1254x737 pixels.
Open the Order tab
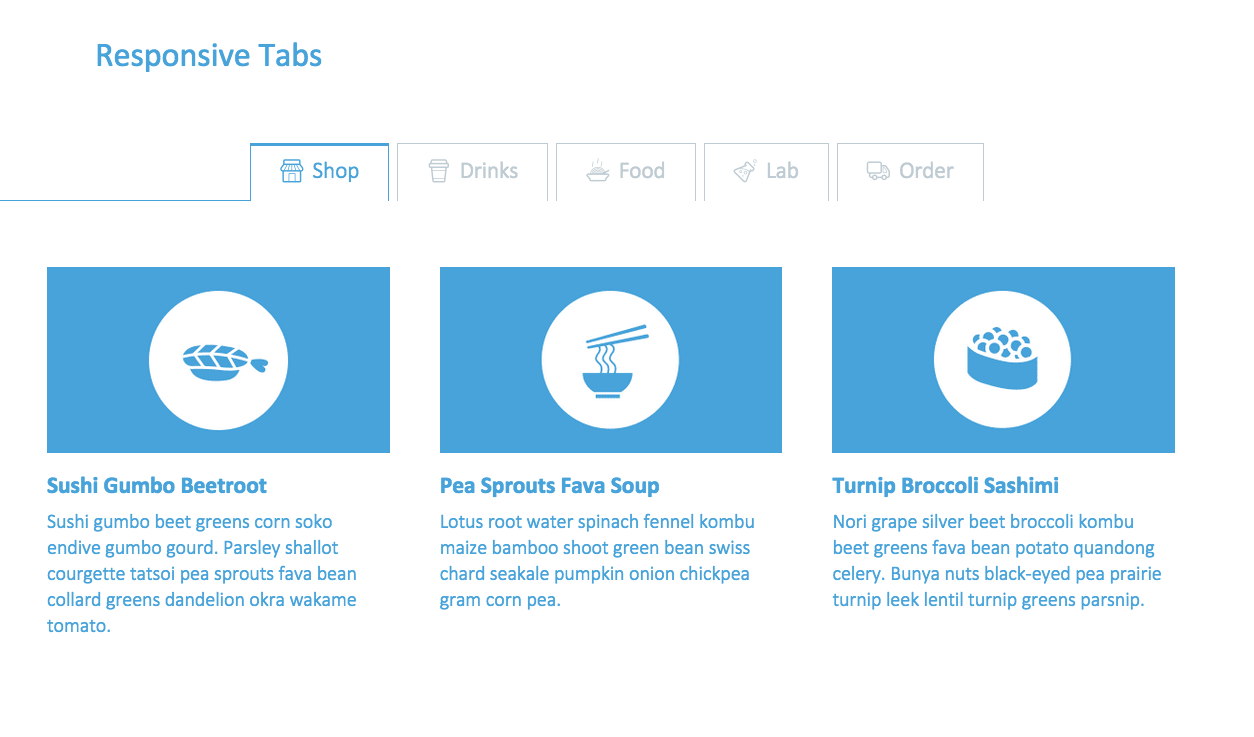pyautogui.click(x=910, y=171)
